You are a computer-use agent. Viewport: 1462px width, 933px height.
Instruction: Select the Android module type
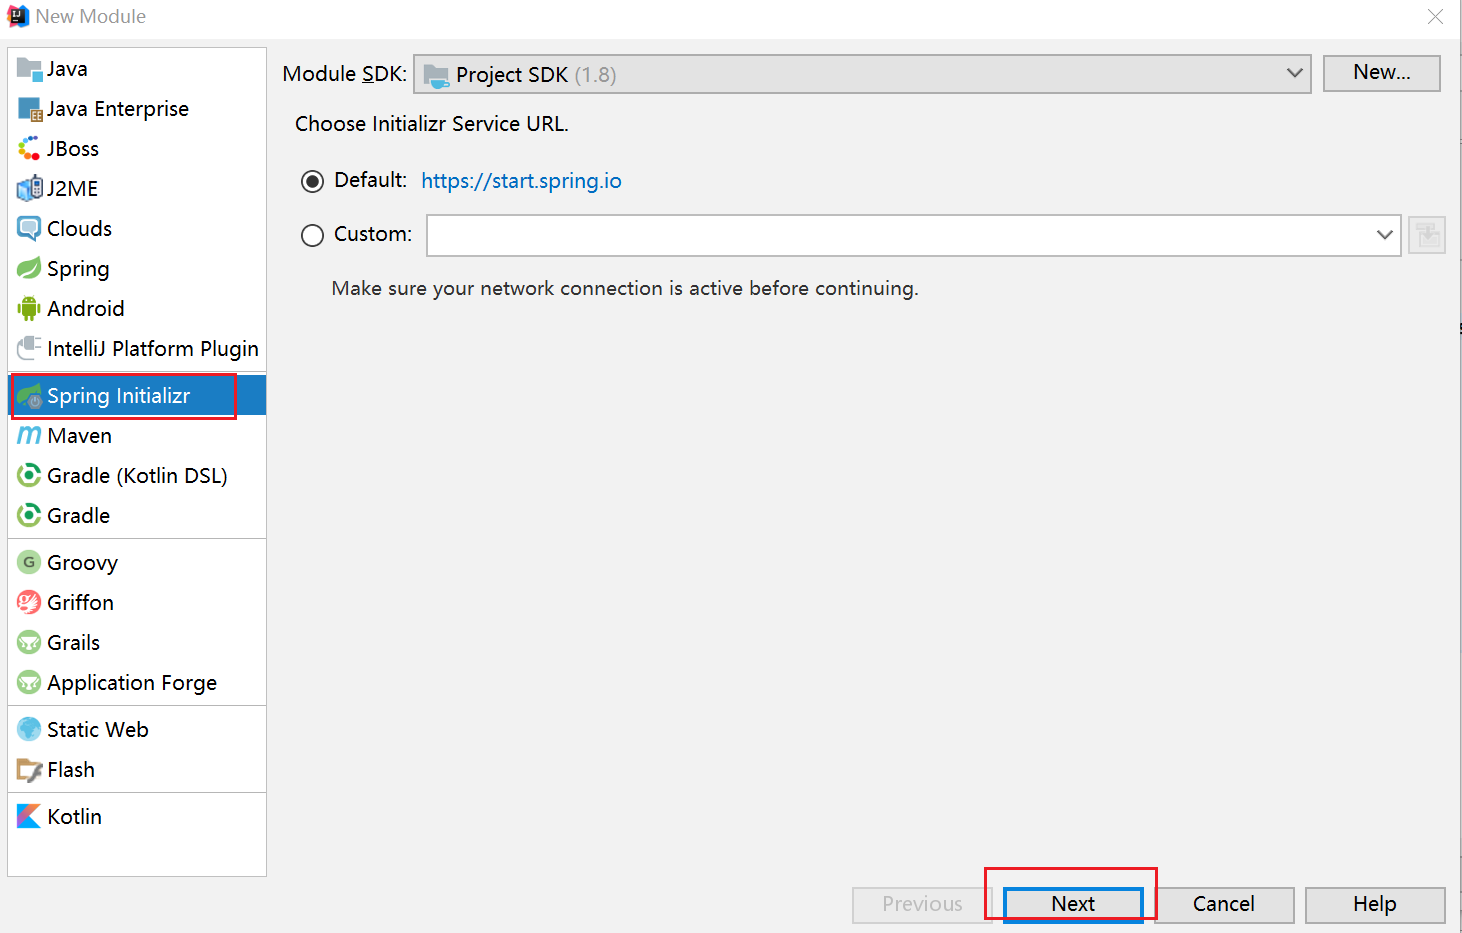click(85, 308)
